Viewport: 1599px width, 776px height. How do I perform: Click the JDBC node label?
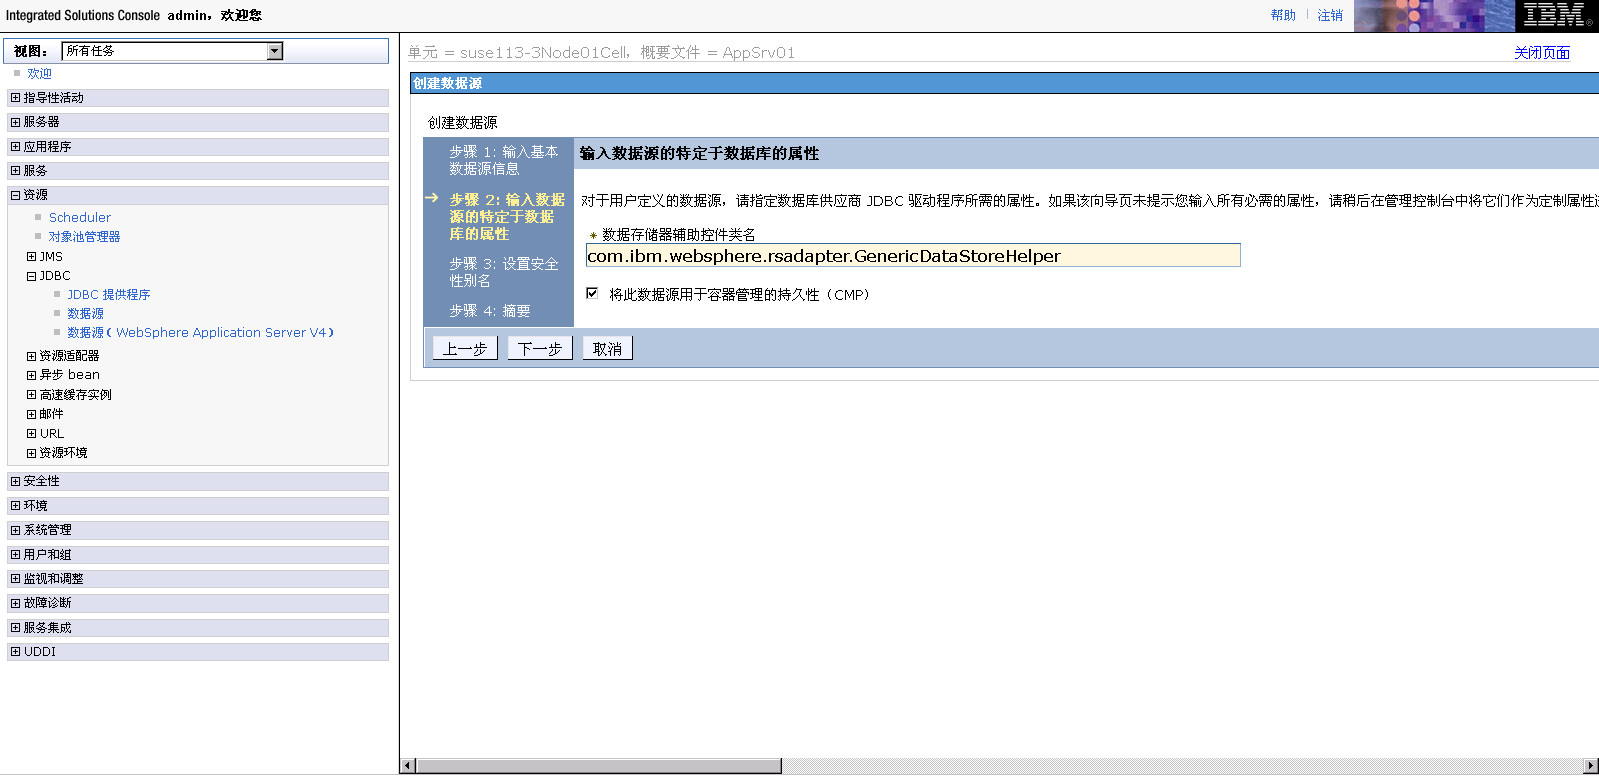[55, 276]
